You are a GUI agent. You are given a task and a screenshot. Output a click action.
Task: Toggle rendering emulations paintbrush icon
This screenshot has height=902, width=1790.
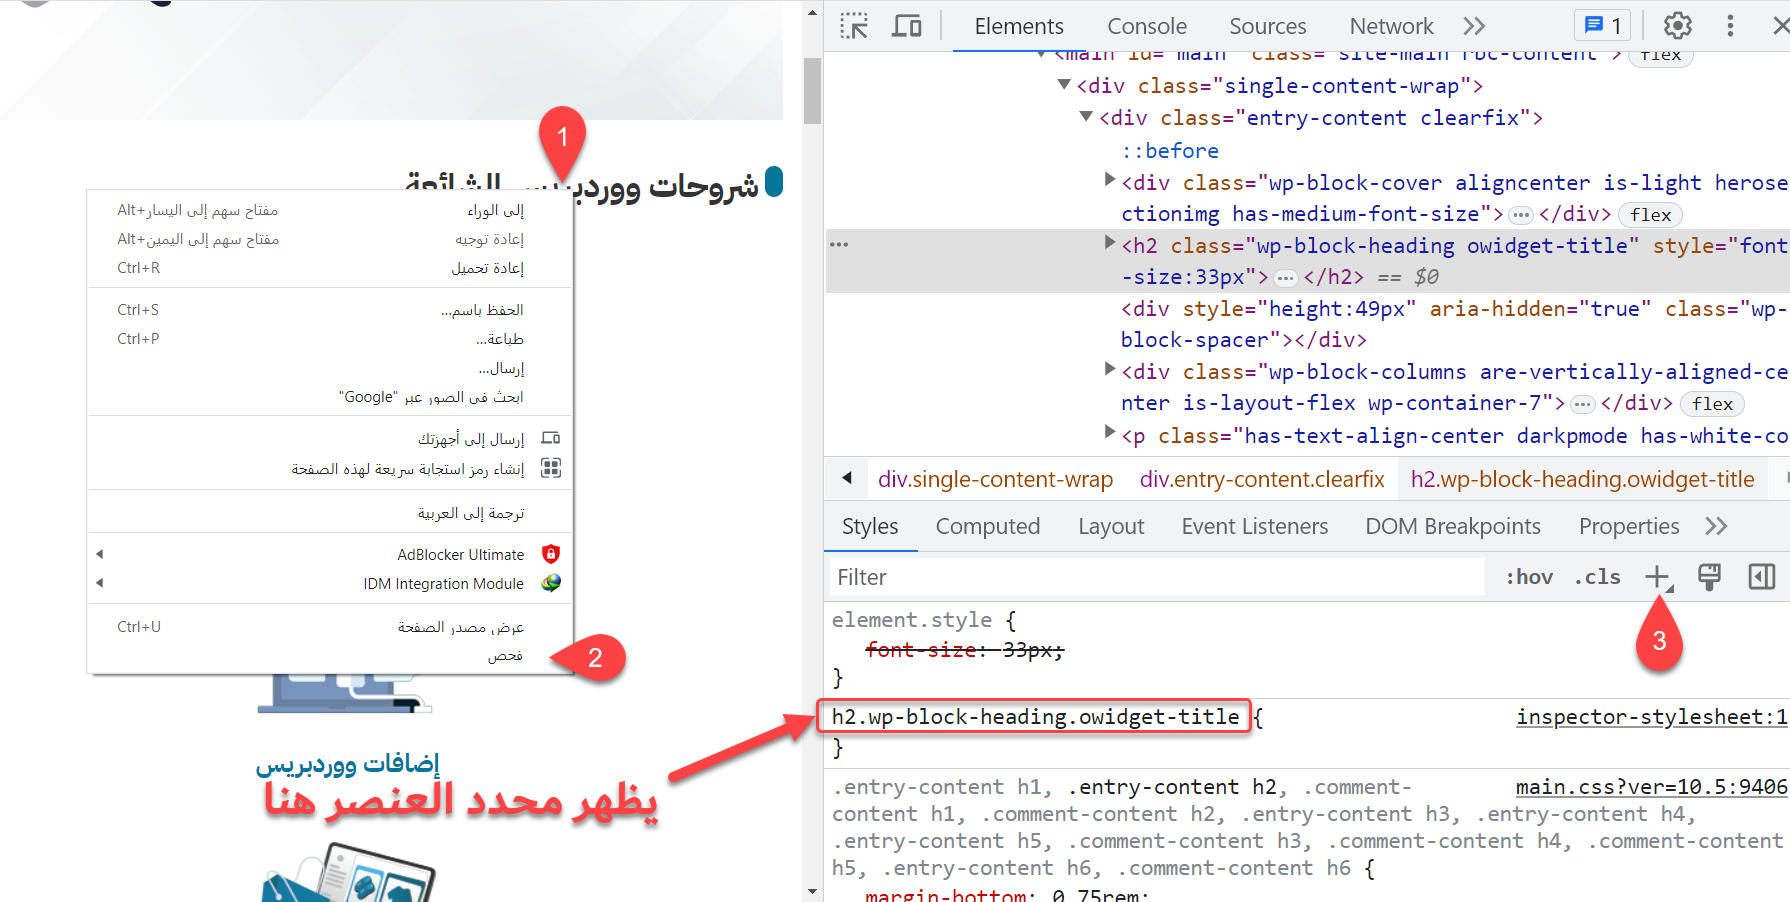1710,577
